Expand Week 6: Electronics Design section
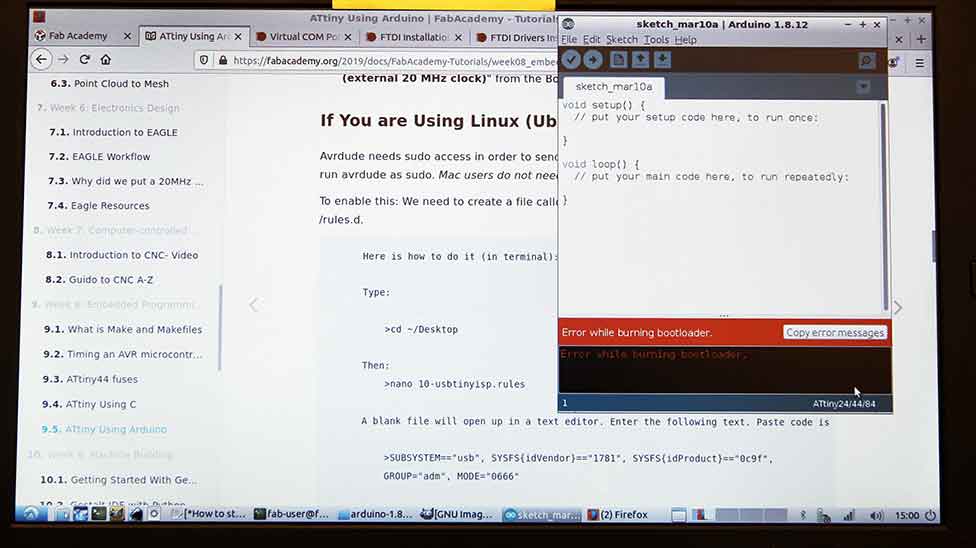This screenshot has width=976, height=548. [108, 108]
